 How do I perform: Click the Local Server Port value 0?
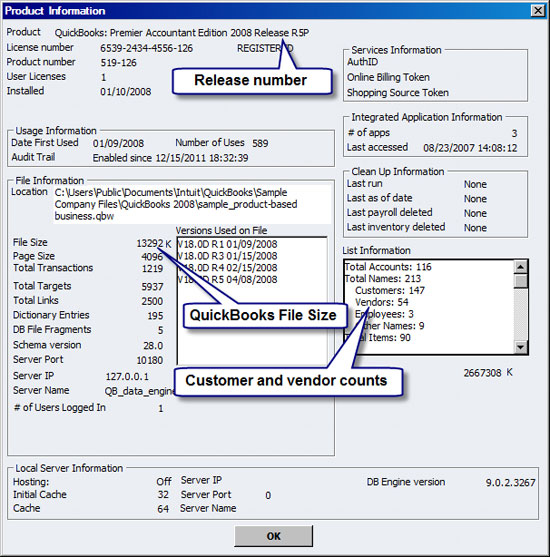268,495
